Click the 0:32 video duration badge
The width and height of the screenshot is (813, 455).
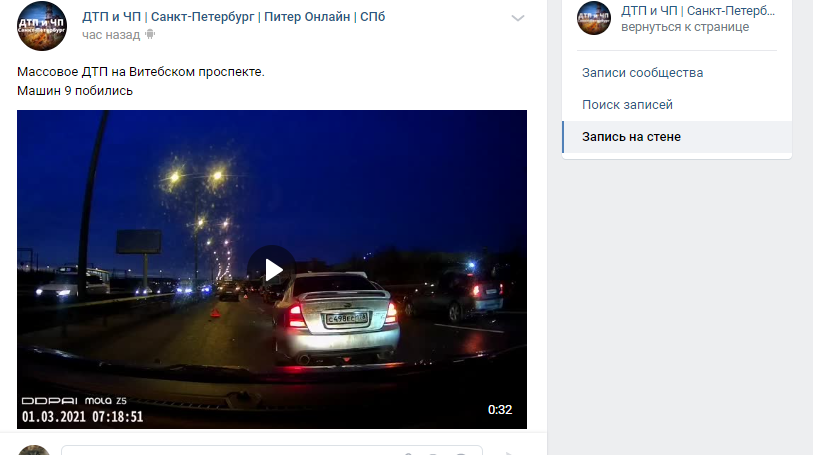pos(500,409)
